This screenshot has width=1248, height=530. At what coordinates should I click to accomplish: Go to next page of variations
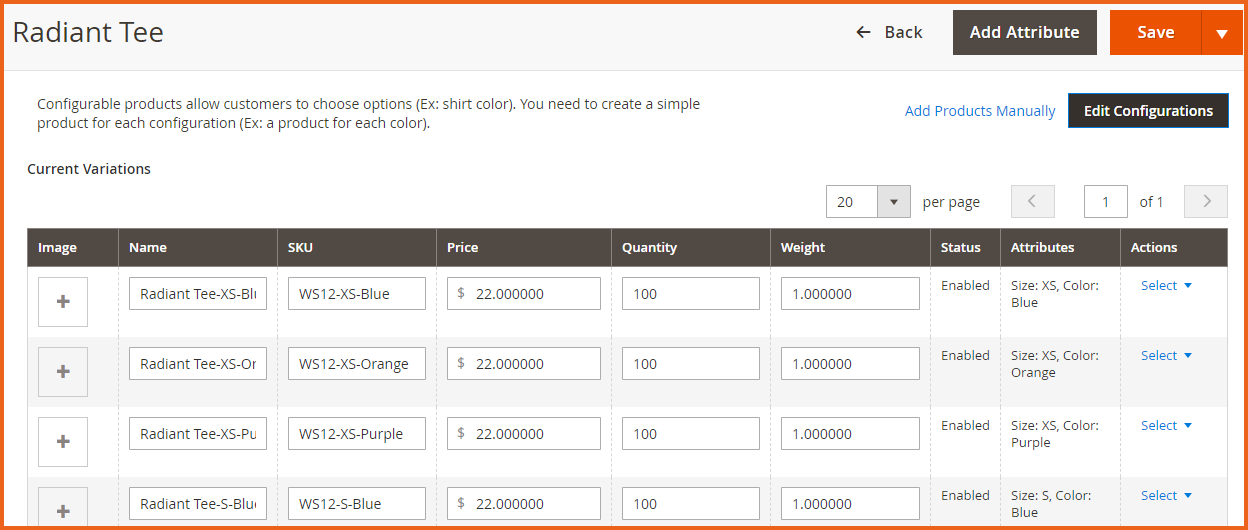(x=1205, y=202)
